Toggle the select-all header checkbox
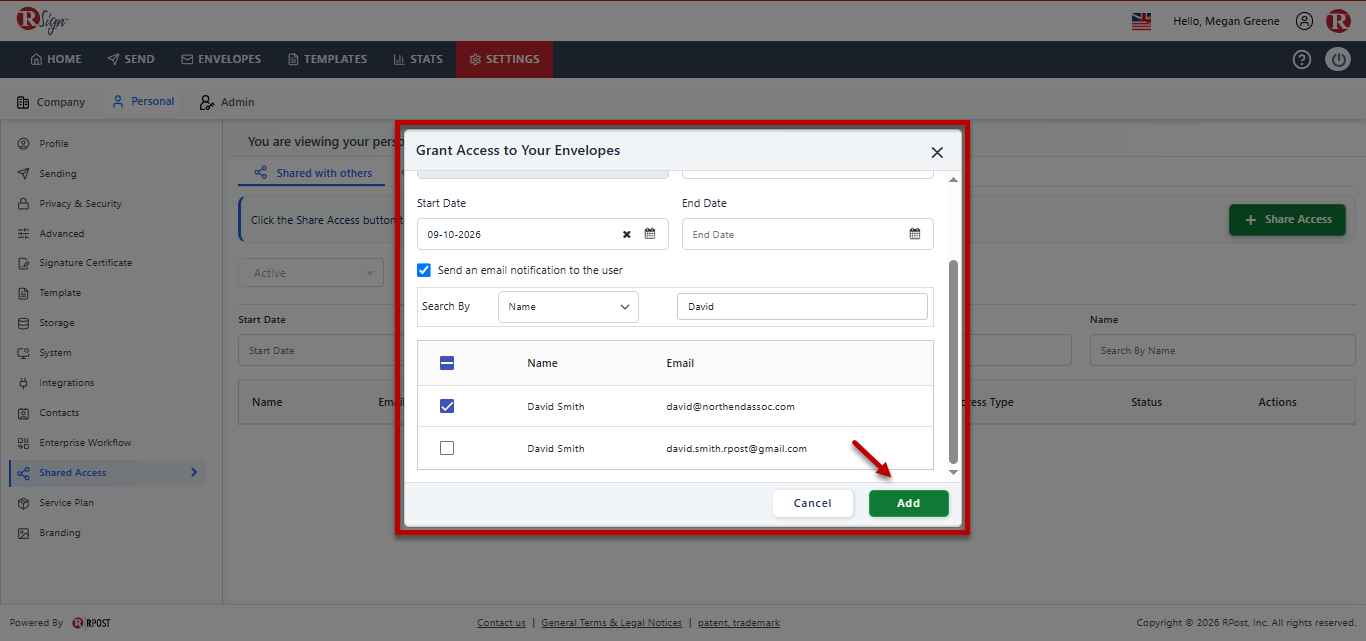This screenshot has height=641, width=1366. 447,363
